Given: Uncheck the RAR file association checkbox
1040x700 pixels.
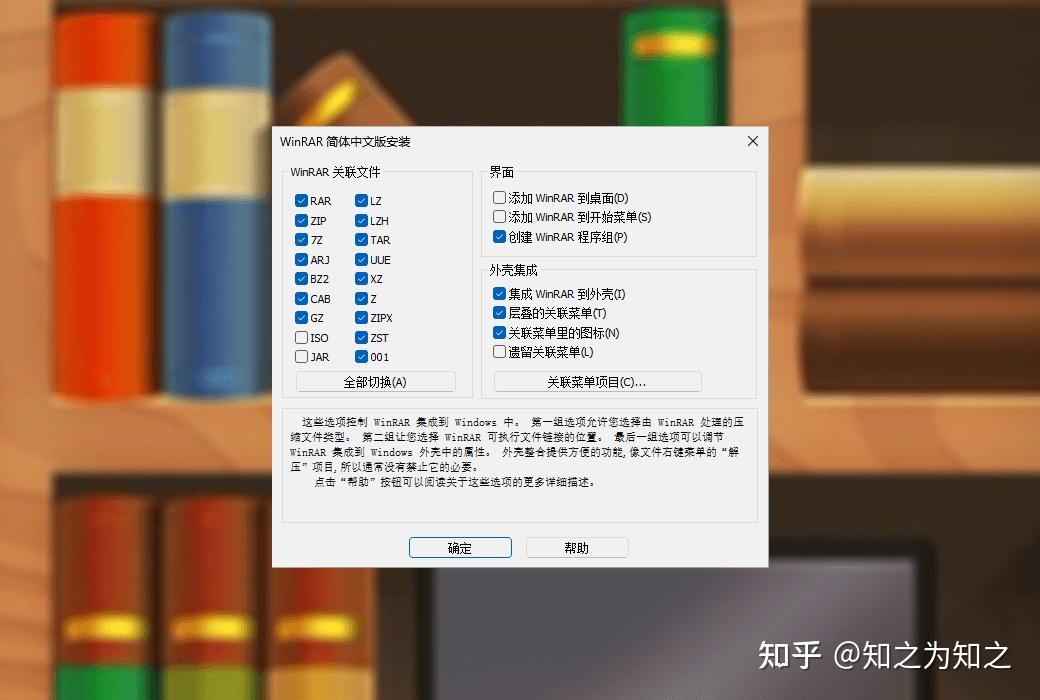Looking at the screenshot, I should (301, 200).
